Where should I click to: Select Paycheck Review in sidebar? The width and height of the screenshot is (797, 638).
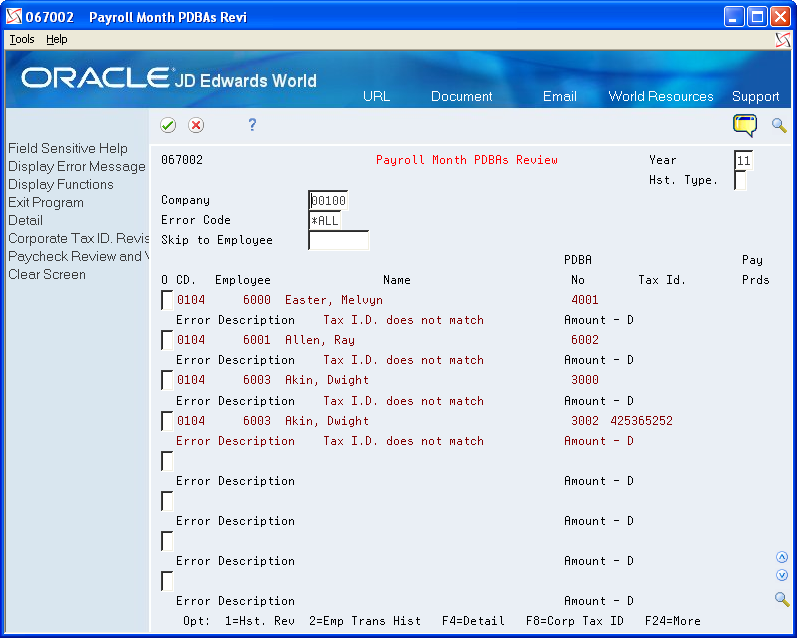click(78, 256)
